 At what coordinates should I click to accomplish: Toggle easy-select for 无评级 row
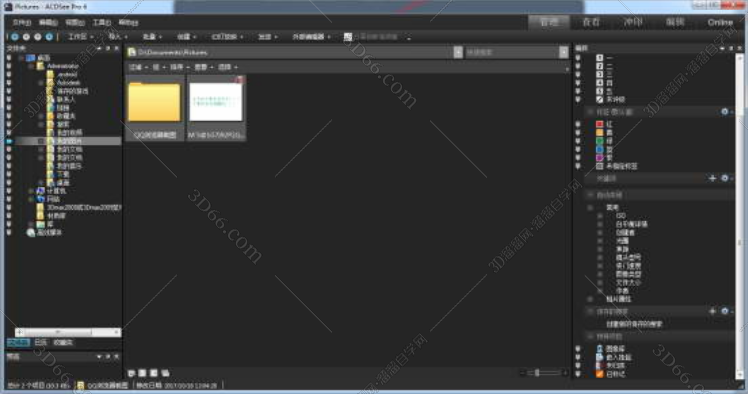(578, 99)
